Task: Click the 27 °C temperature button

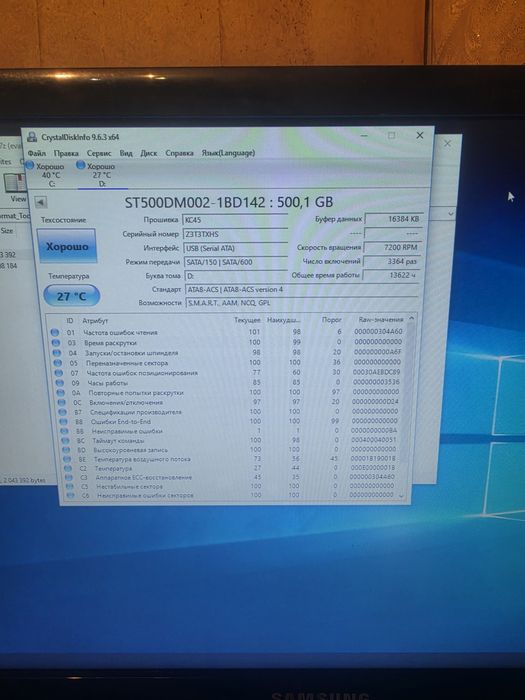Action: tap(71, 296)
